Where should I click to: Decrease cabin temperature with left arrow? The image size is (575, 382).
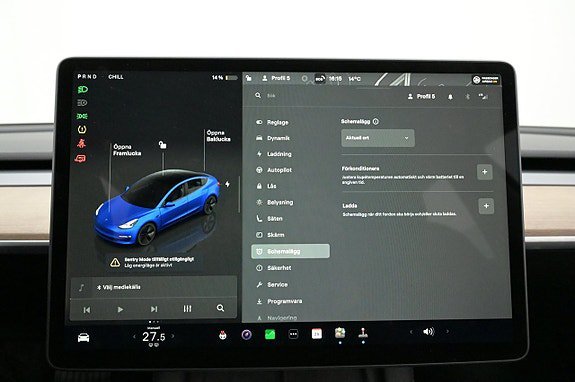tap(134, 336)
